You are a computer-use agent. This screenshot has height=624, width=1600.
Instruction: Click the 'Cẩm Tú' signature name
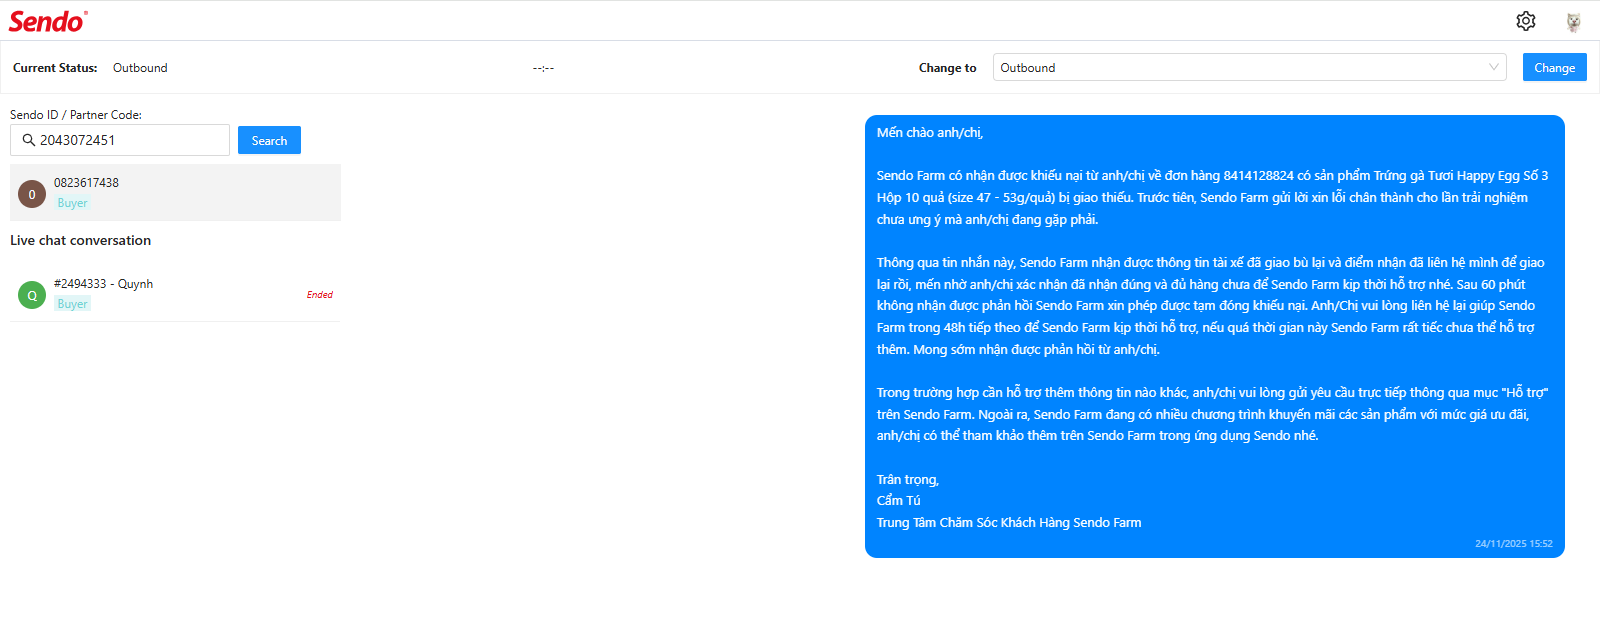tap(898, 501)
